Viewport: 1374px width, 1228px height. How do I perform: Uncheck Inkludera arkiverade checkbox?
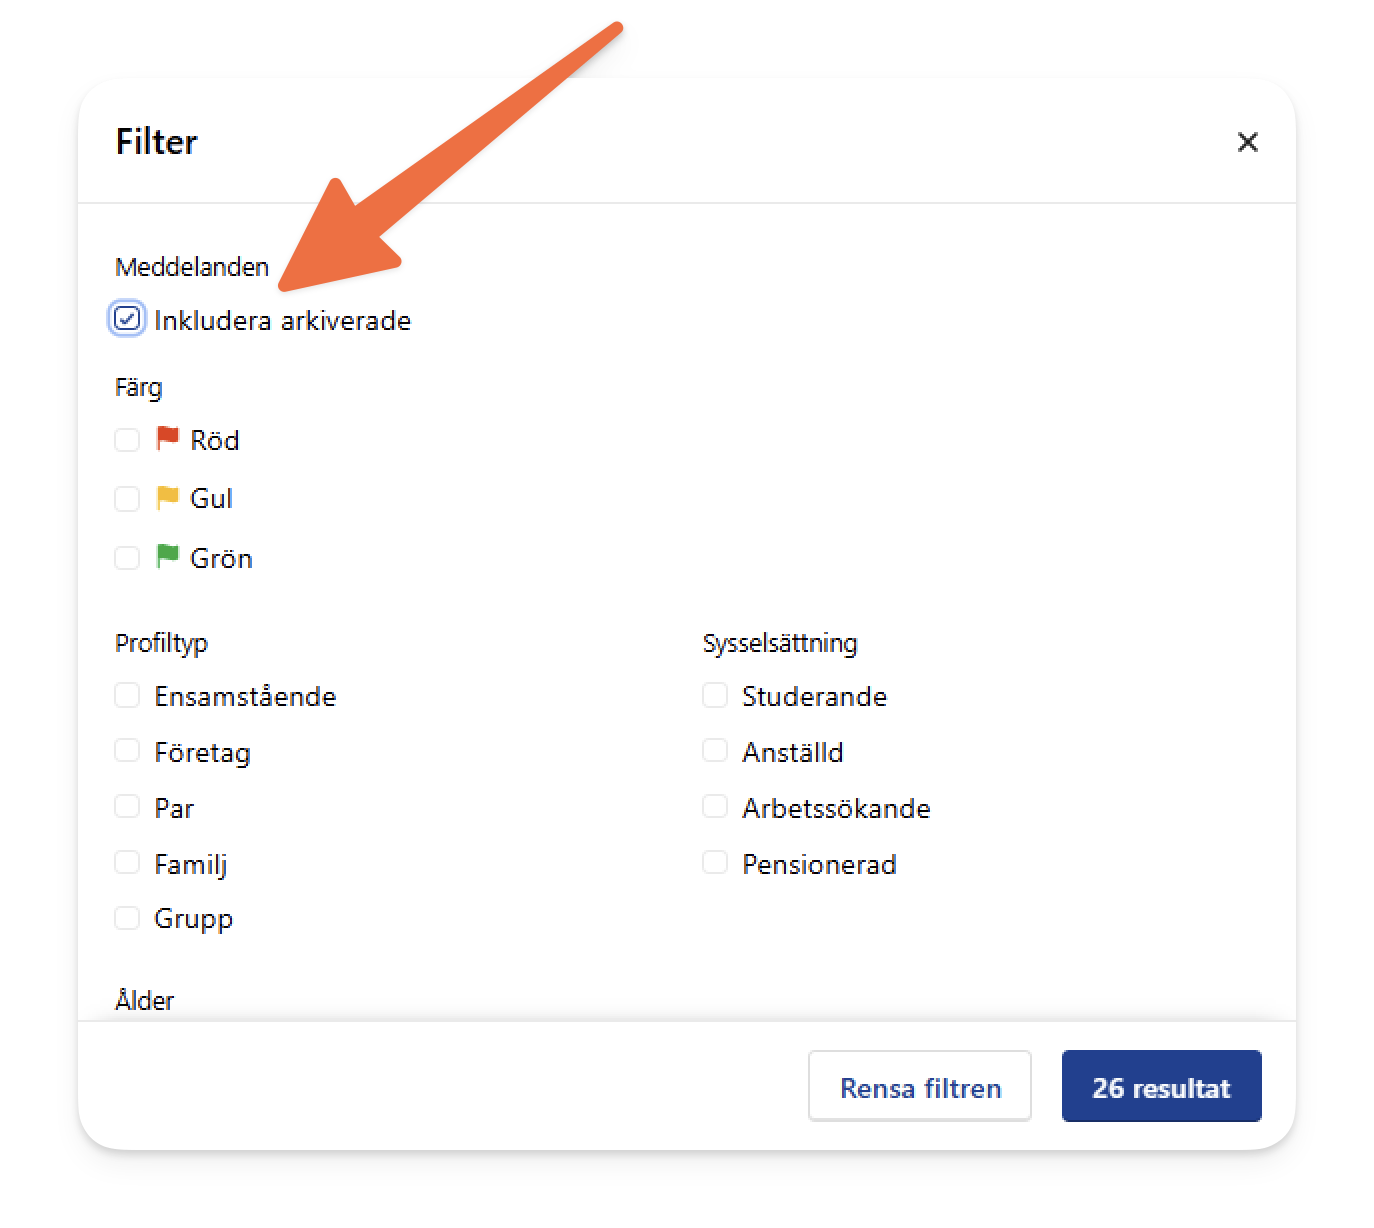127,319
